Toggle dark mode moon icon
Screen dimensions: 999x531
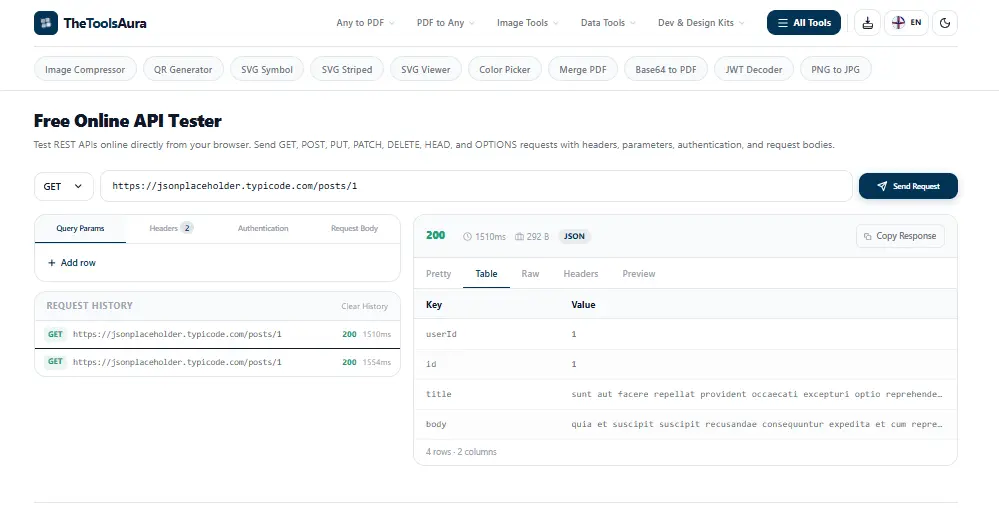(x=945, y=23)
